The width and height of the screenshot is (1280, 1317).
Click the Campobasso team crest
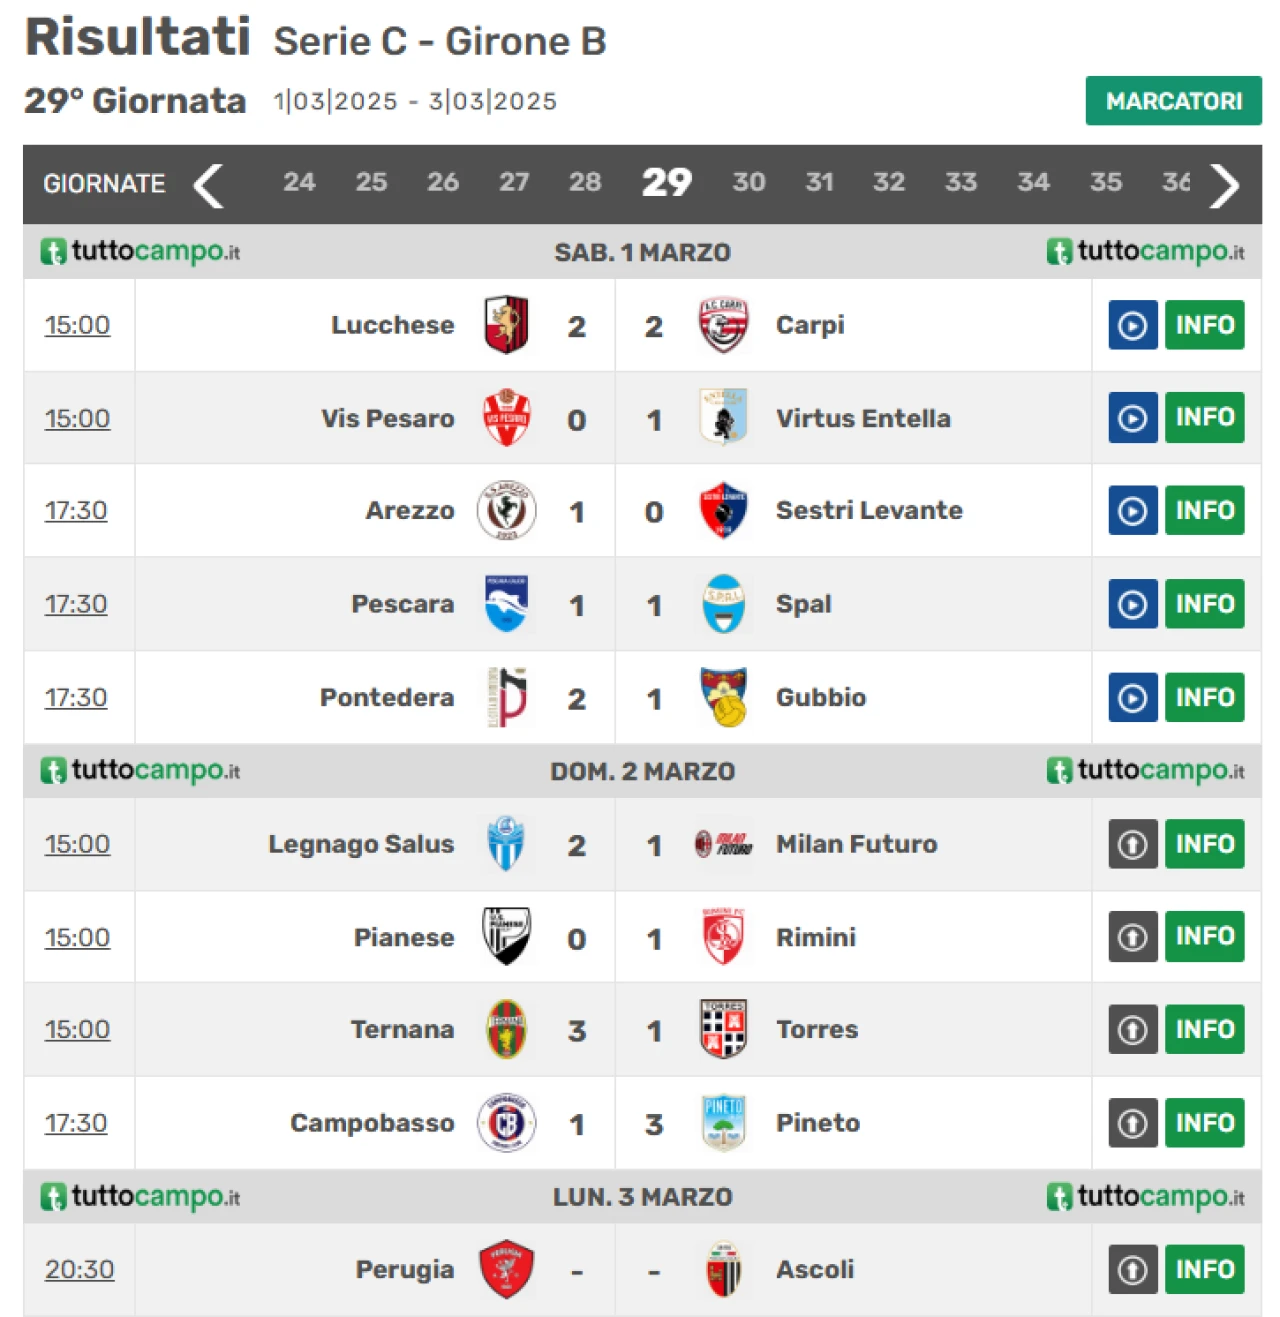(x=506, y=1123)
